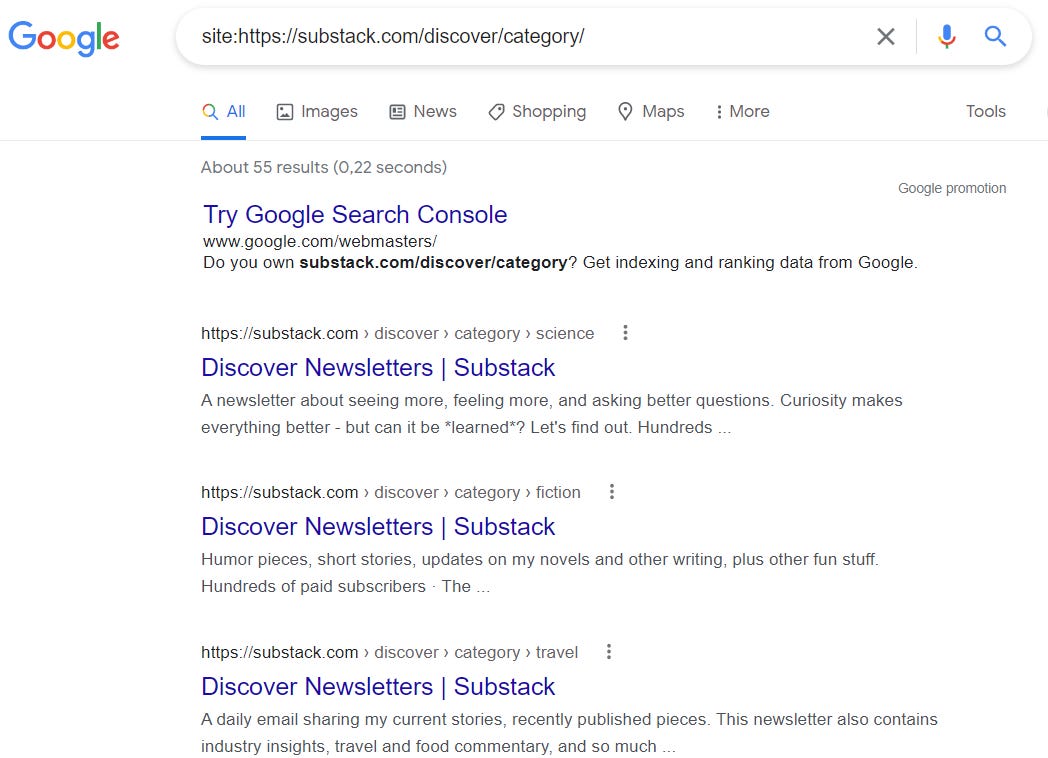Click the science category breadcrumb link
The width and height of the screenshot is (1048, 758).
(x=565, y=332)
